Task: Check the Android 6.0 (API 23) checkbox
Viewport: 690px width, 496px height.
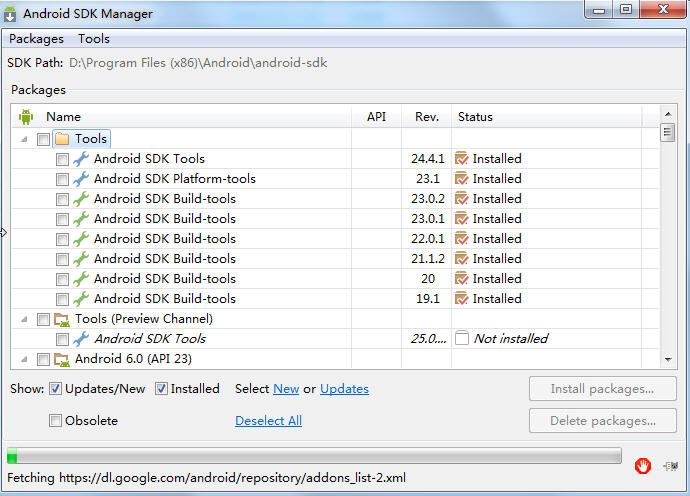Action: [x=43, y=360]
